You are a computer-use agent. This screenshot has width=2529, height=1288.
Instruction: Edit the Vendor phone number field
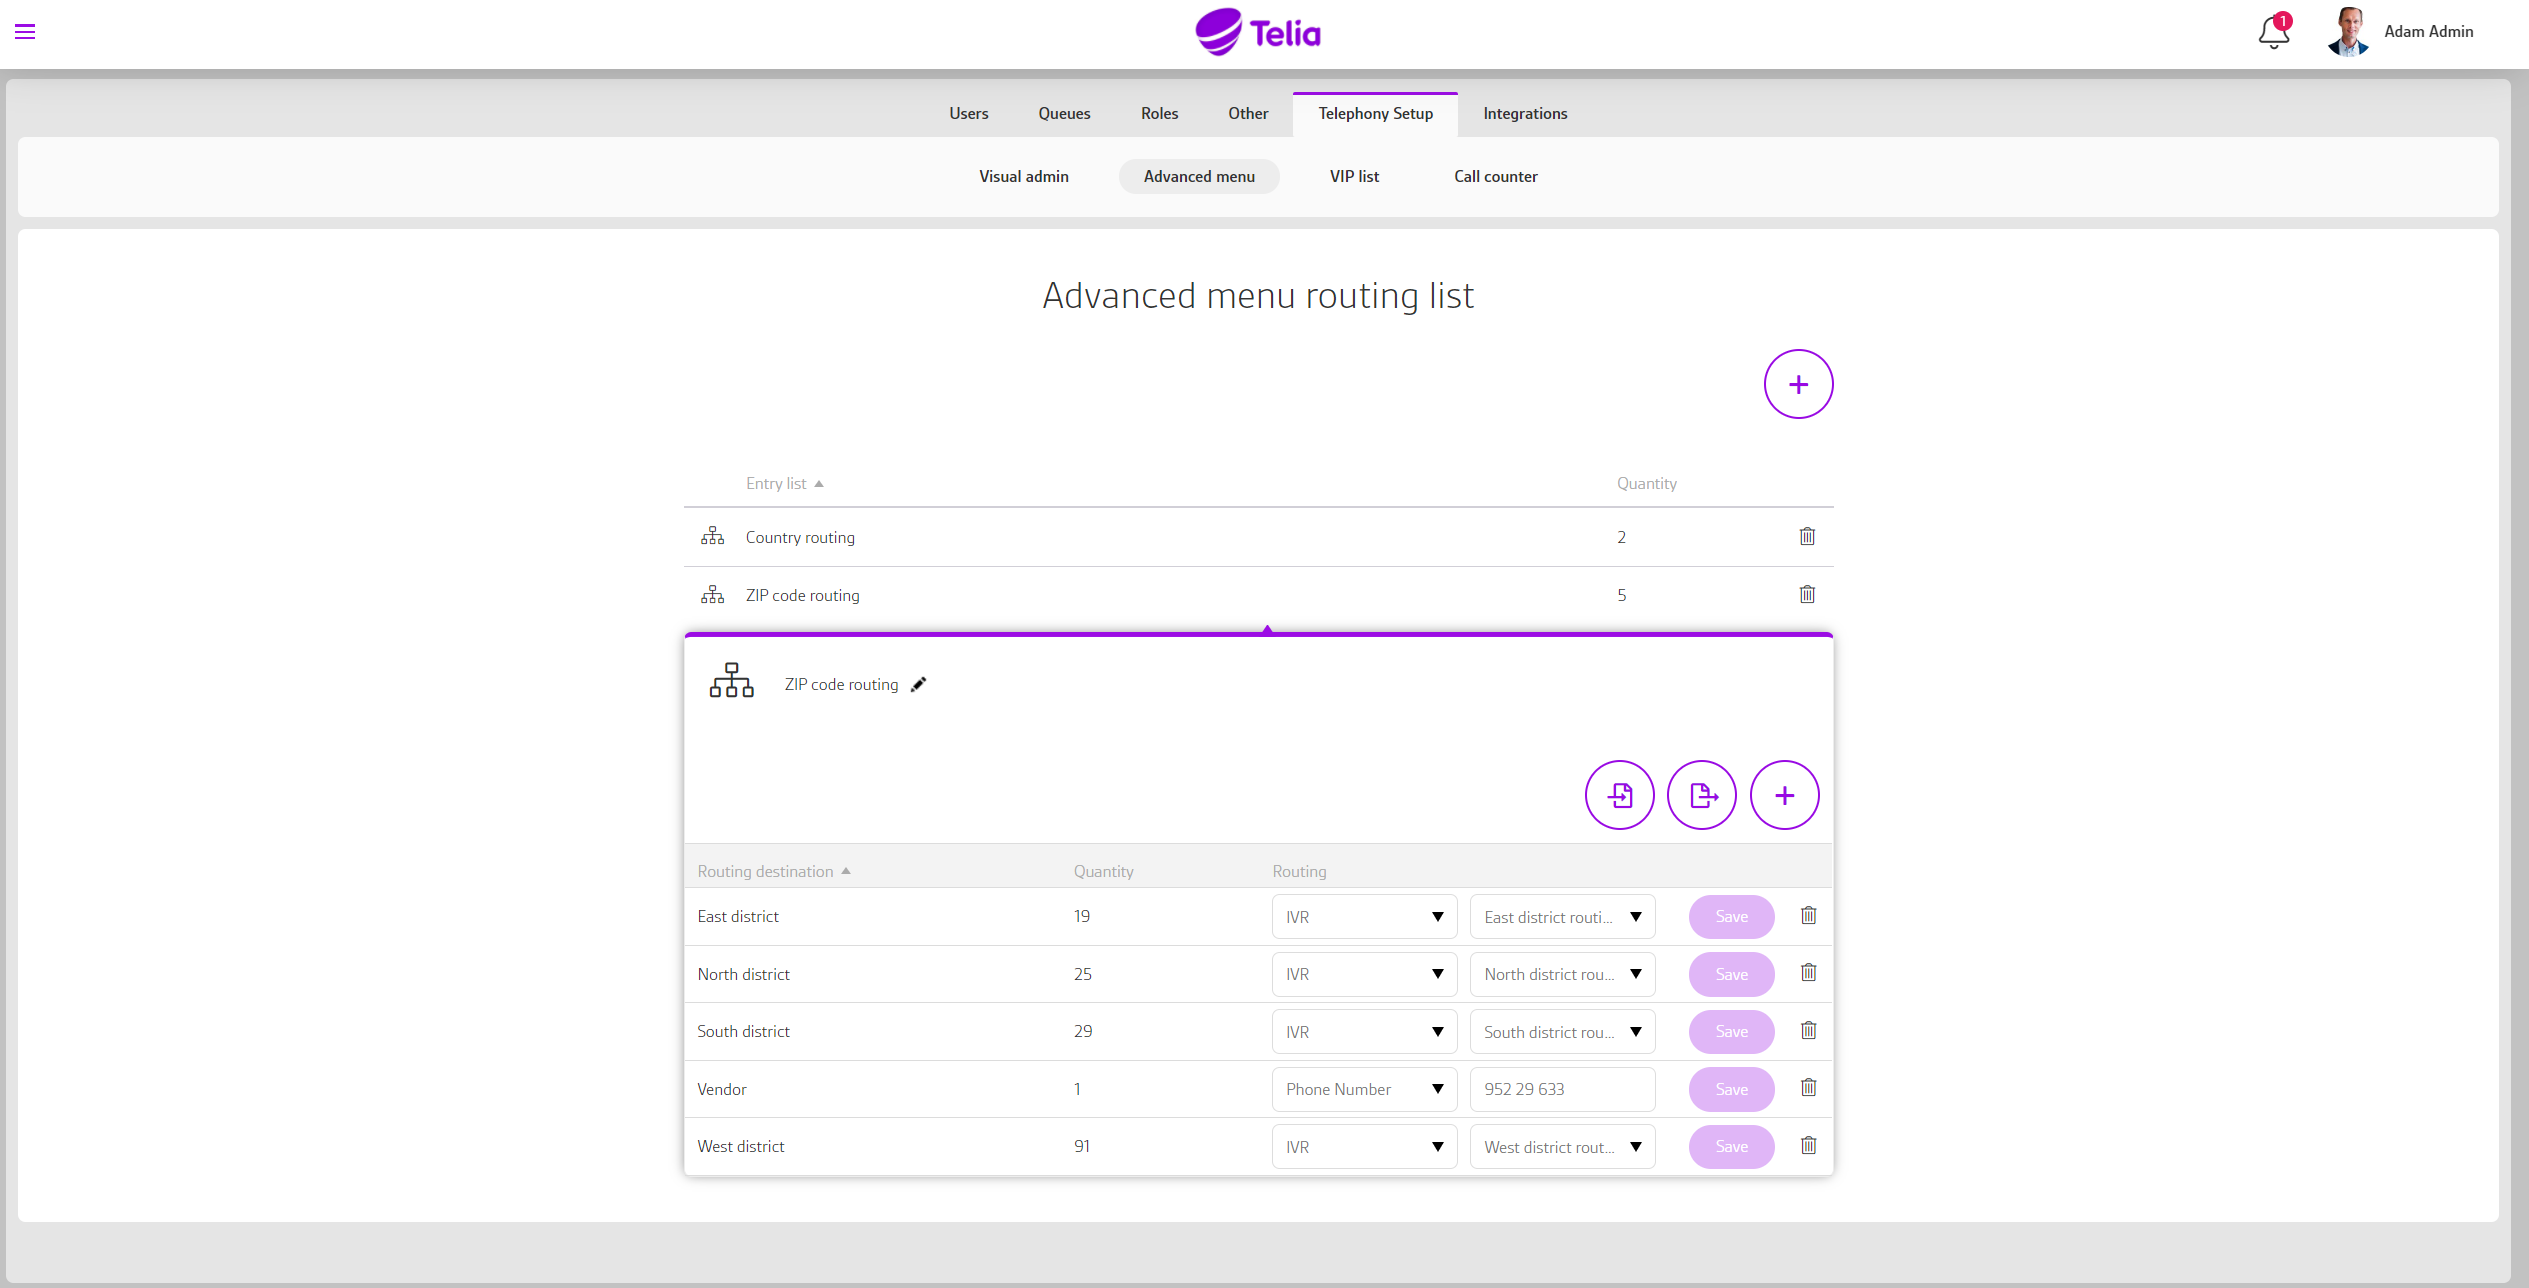tap(1562, 1089)
